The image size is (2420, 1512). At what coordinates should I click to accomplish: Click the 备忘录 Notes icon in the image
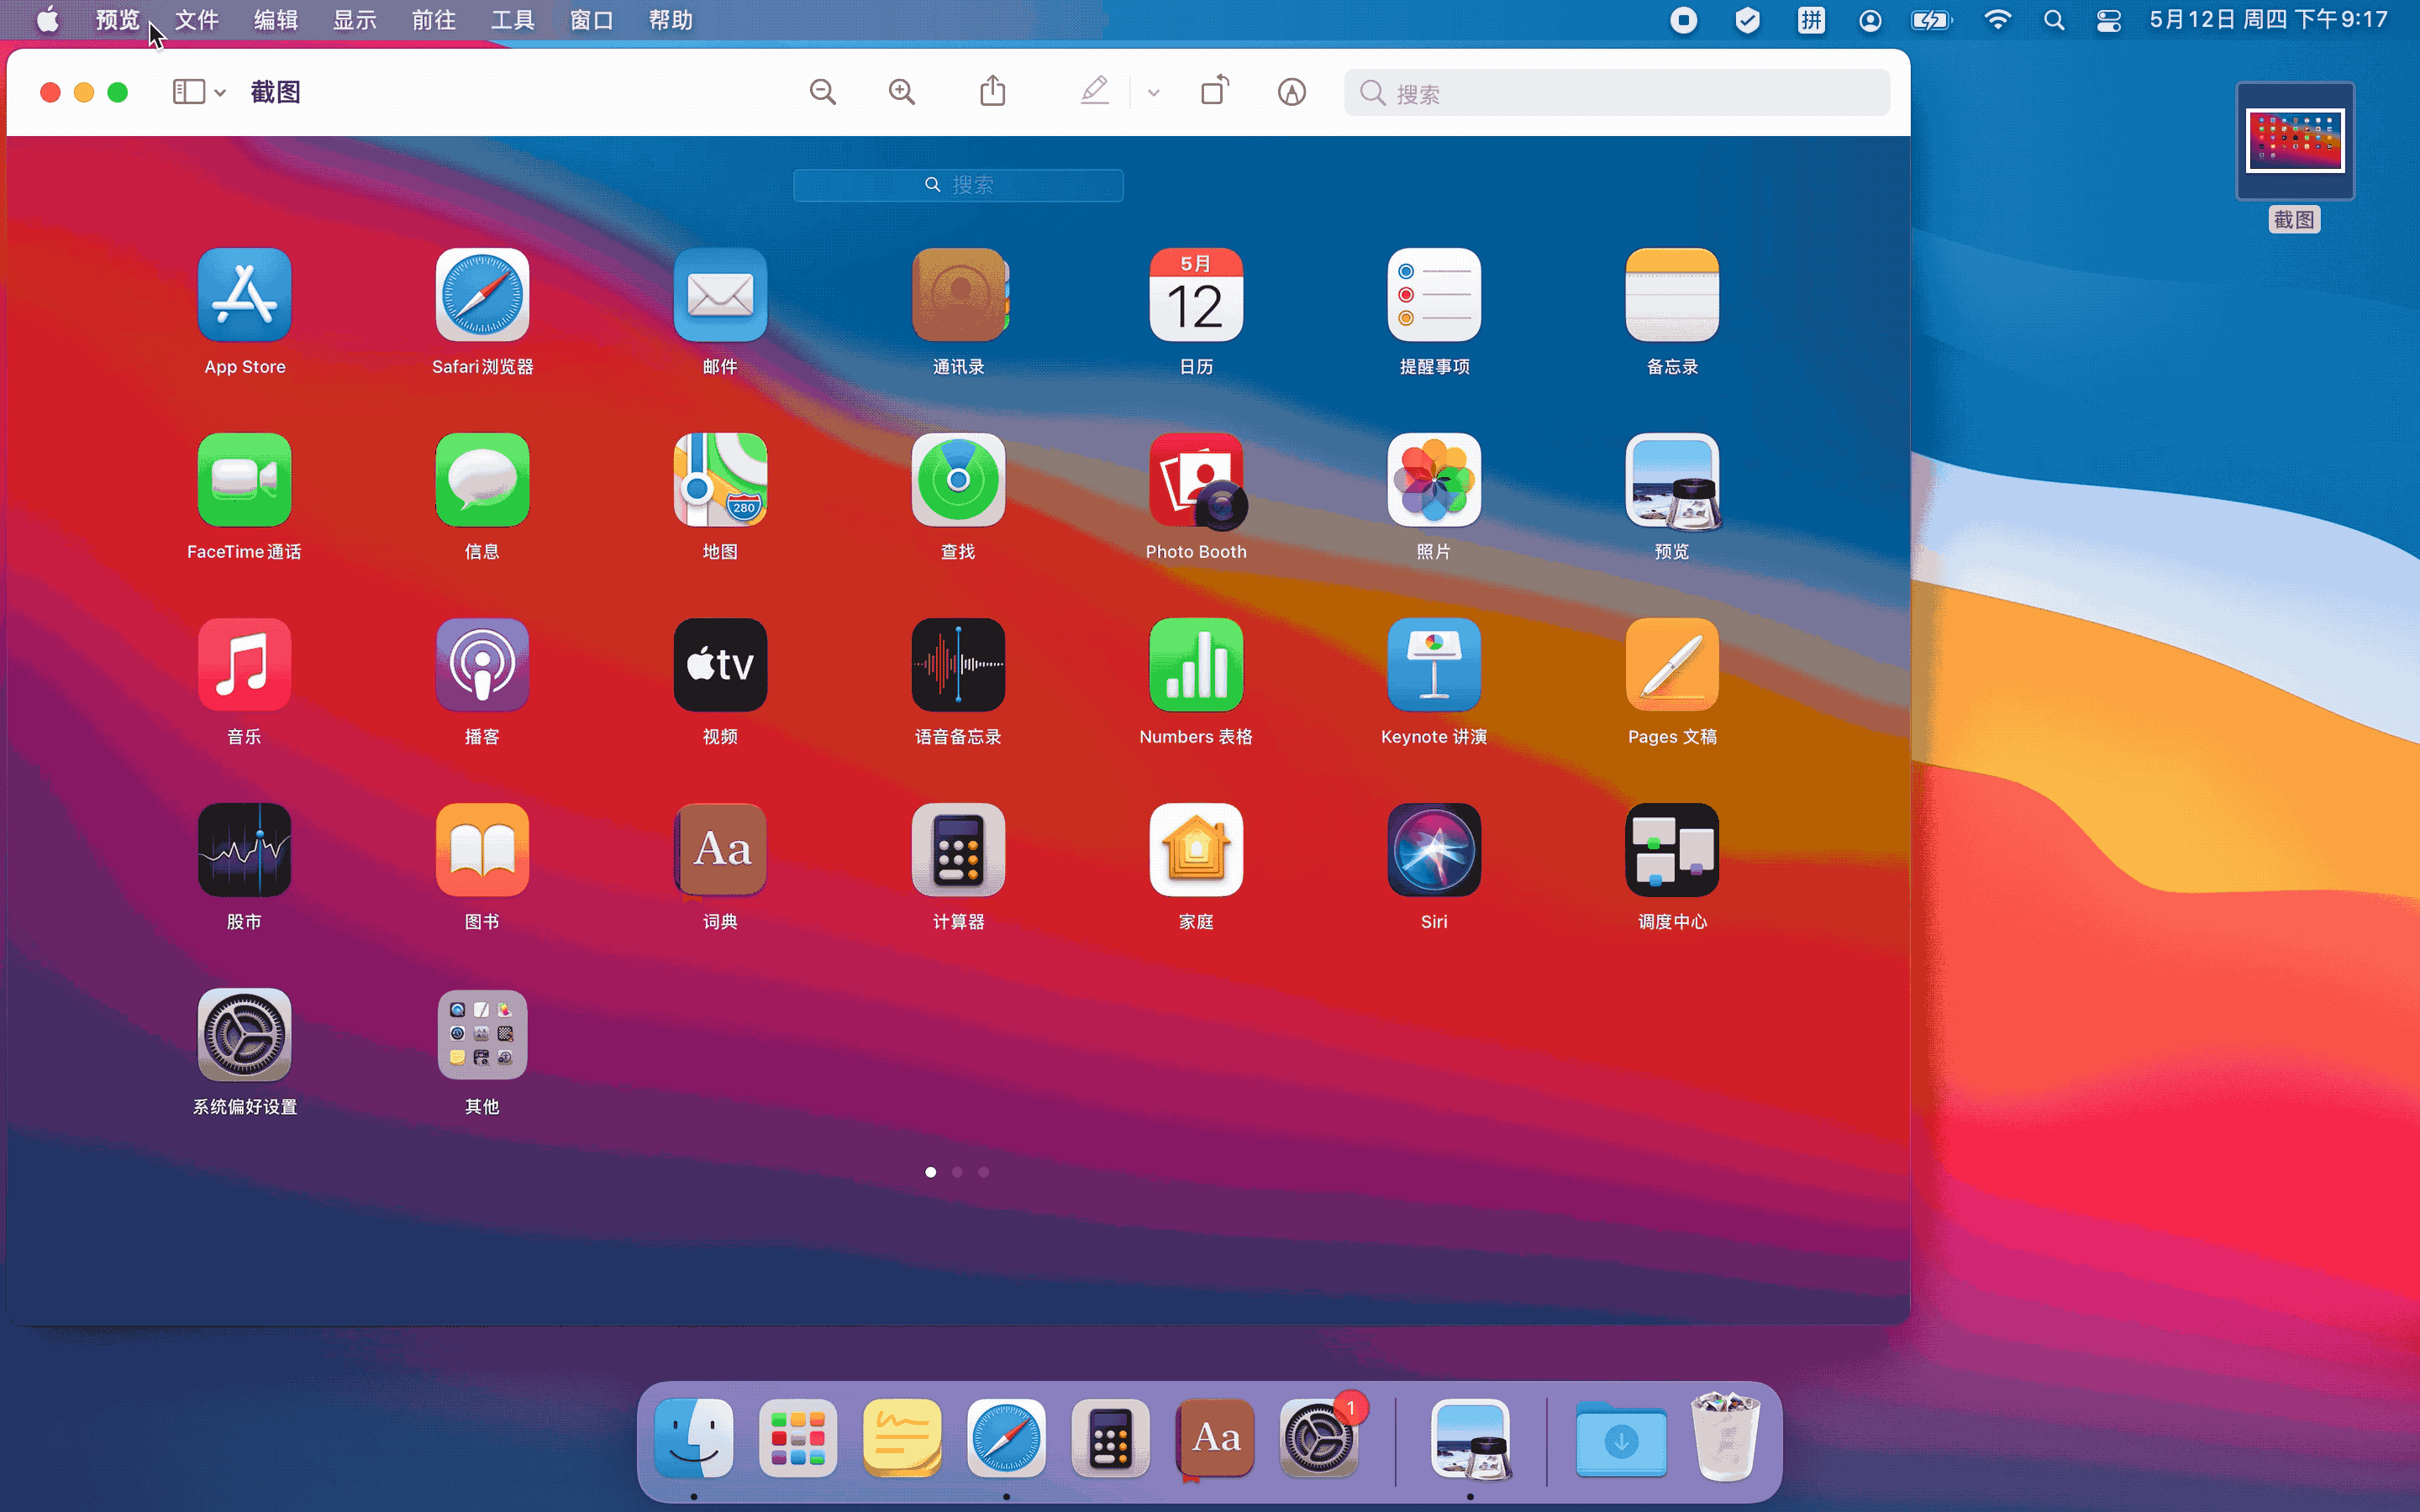coord(1672,295)
